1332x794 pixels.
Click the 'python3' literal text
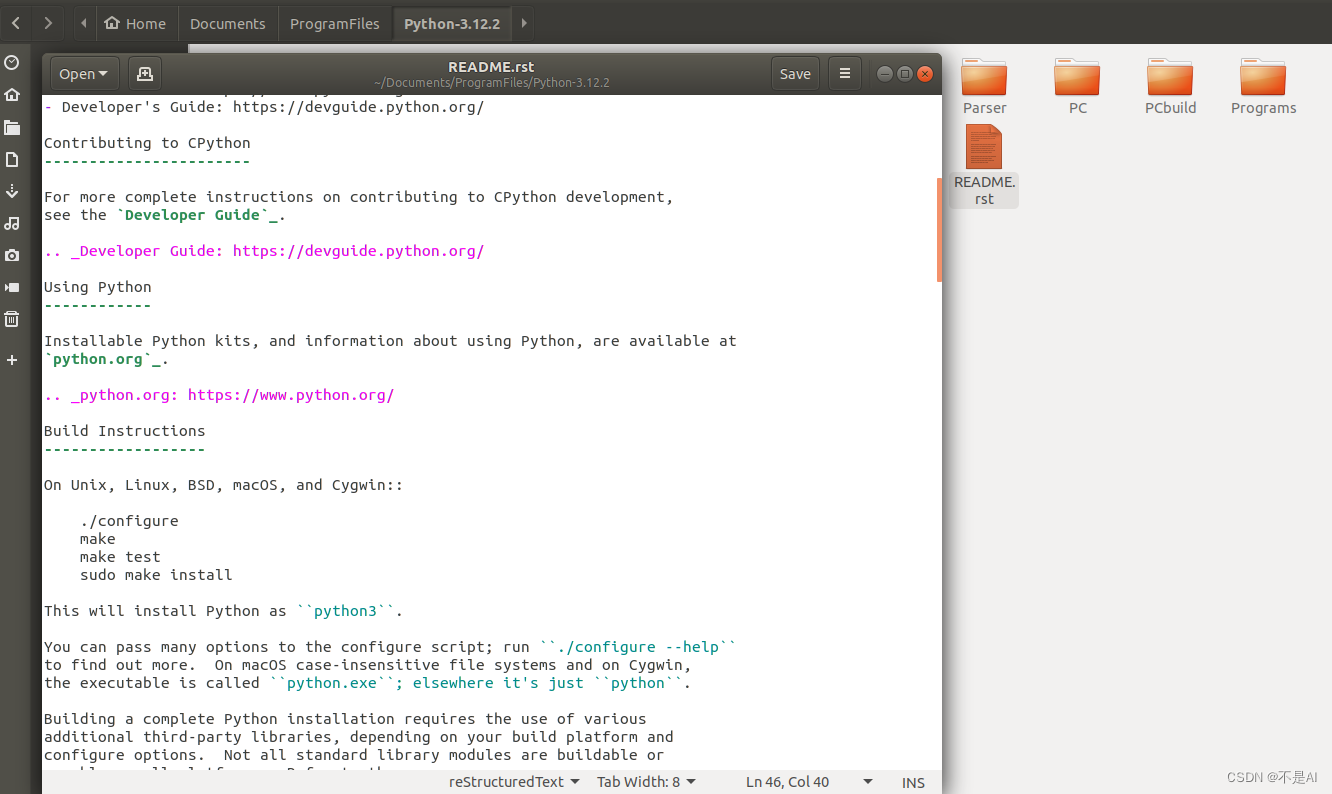click(345, 611)
